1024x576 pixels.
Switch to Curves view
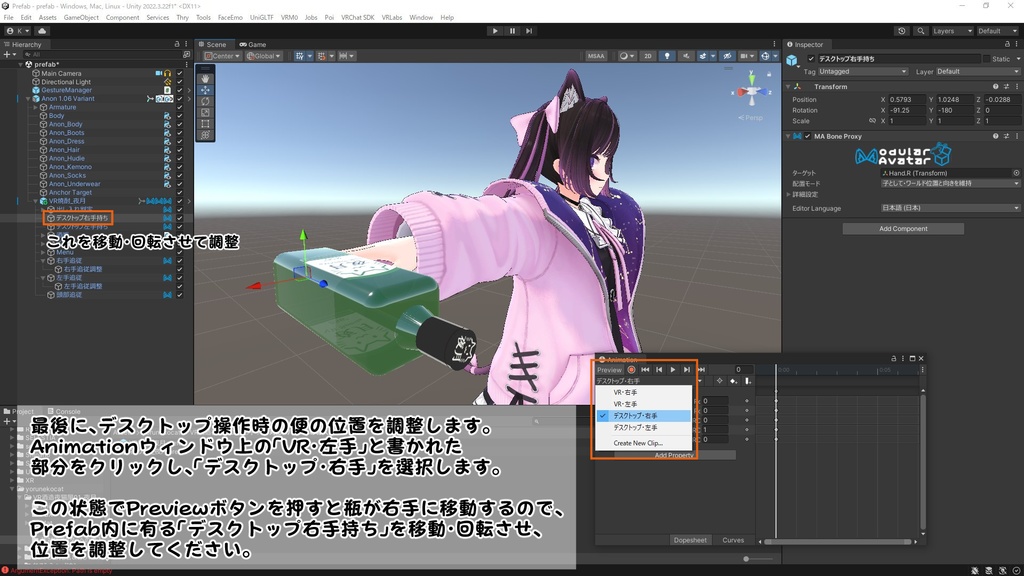point(733,540)
